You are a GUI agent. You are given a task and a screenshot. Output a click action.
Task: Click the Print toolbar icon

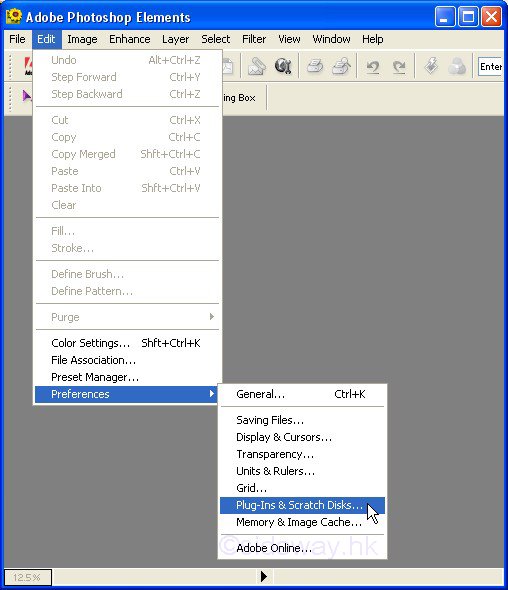click(x=315, y=67)
